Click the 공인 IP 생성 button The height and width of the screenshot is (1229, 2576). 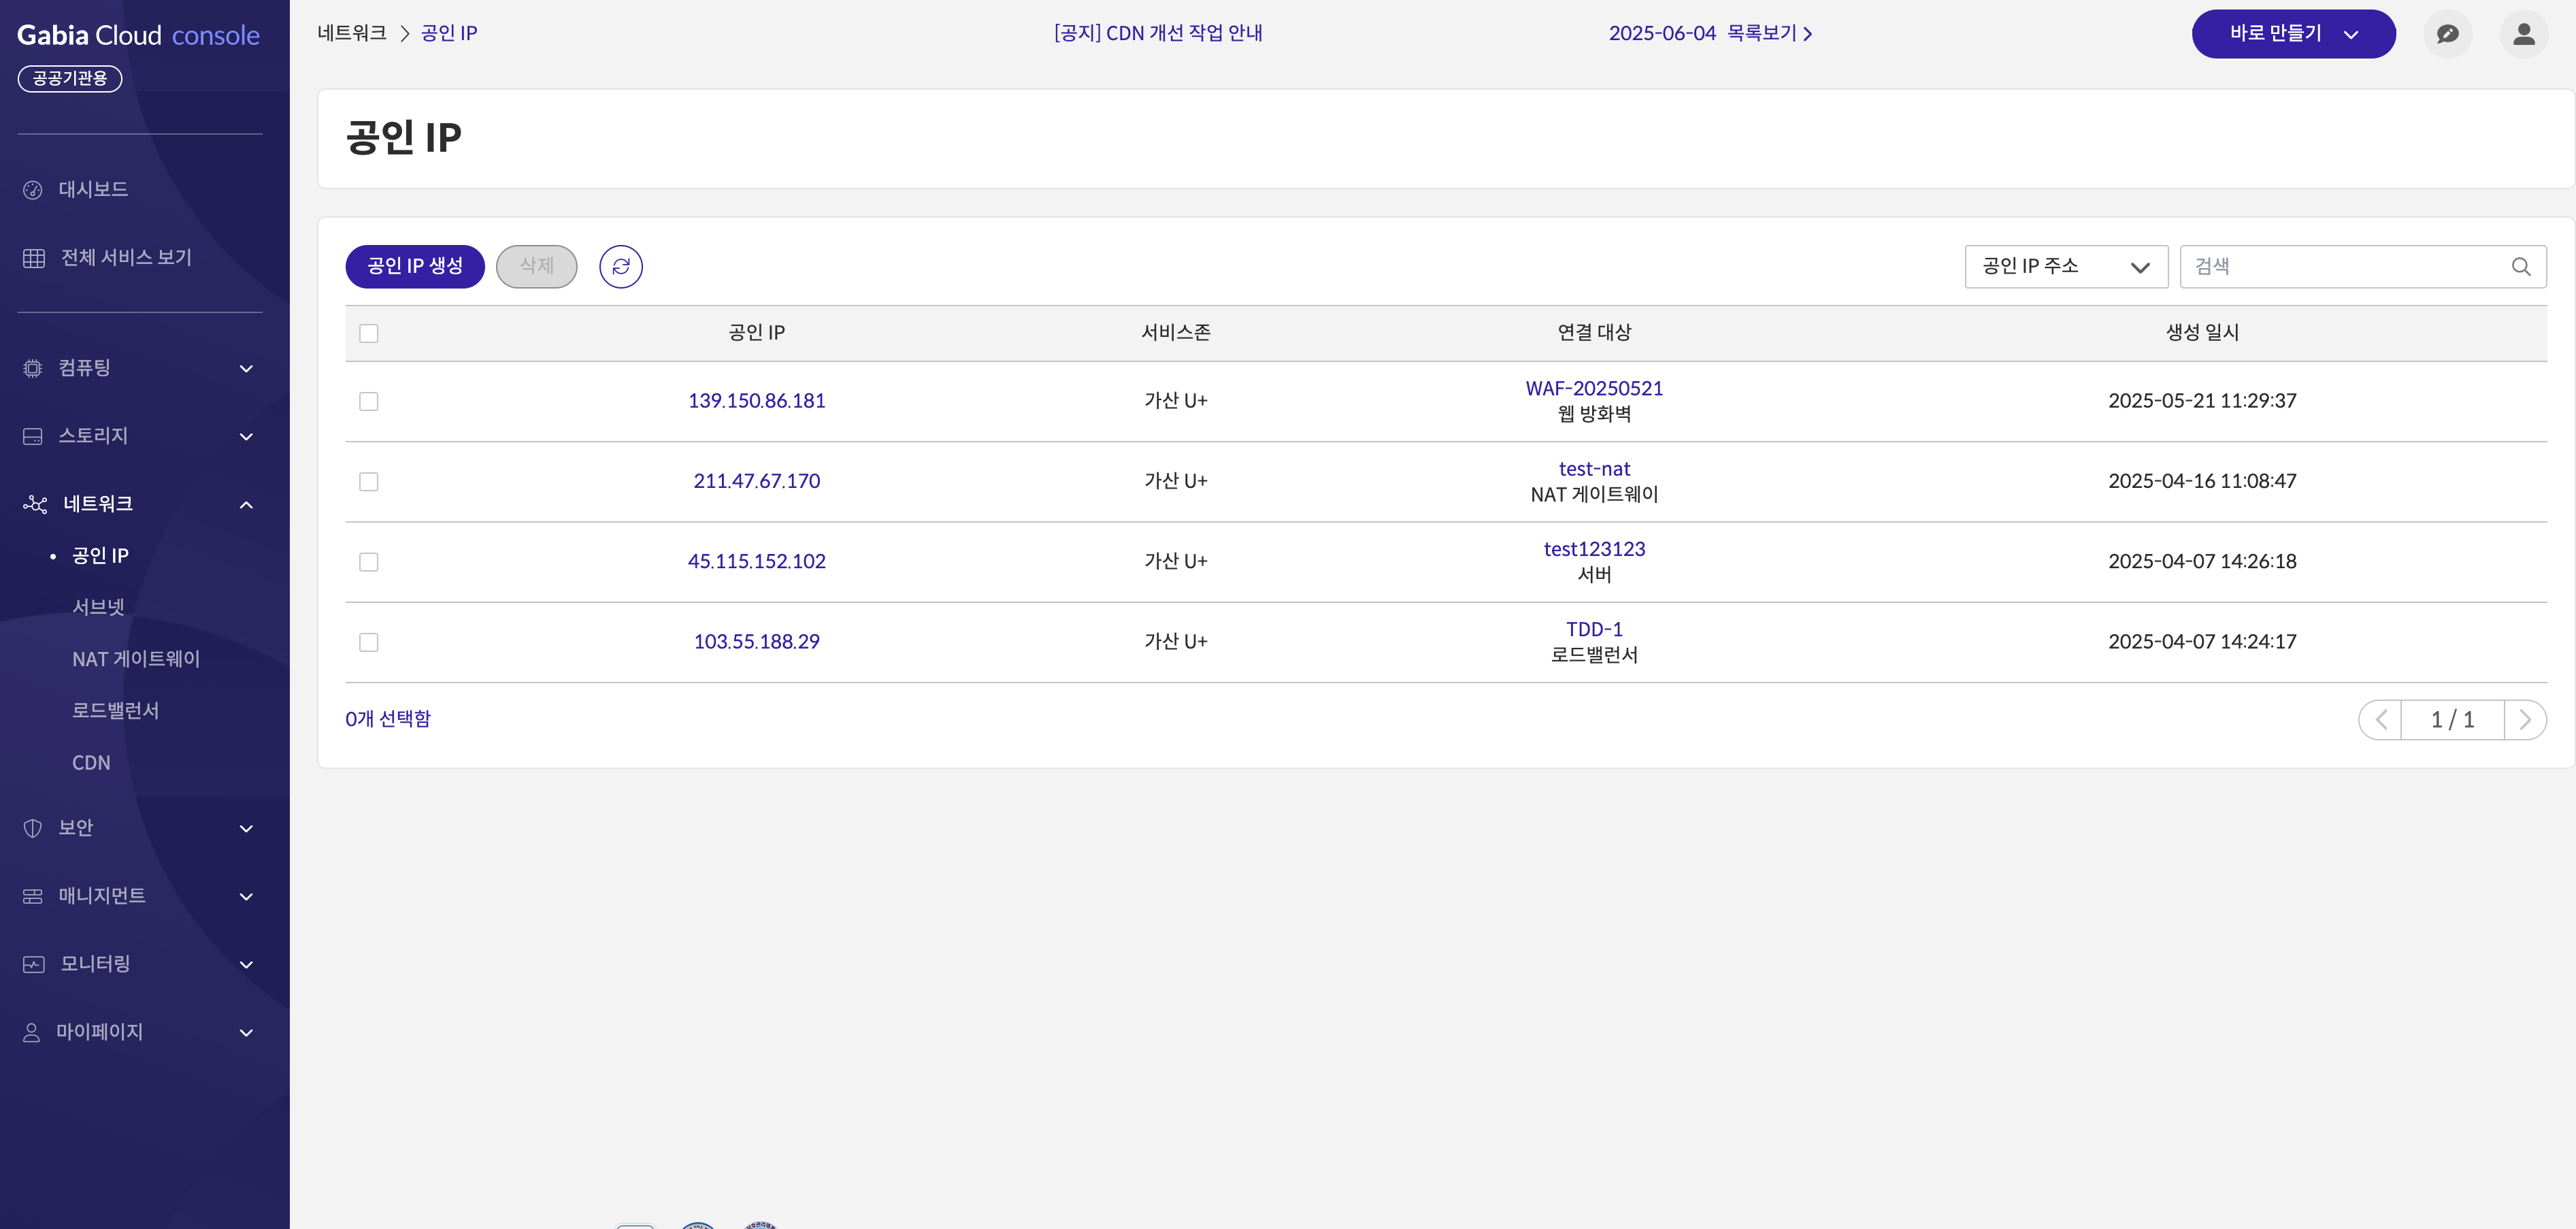[x=415, y=267]
